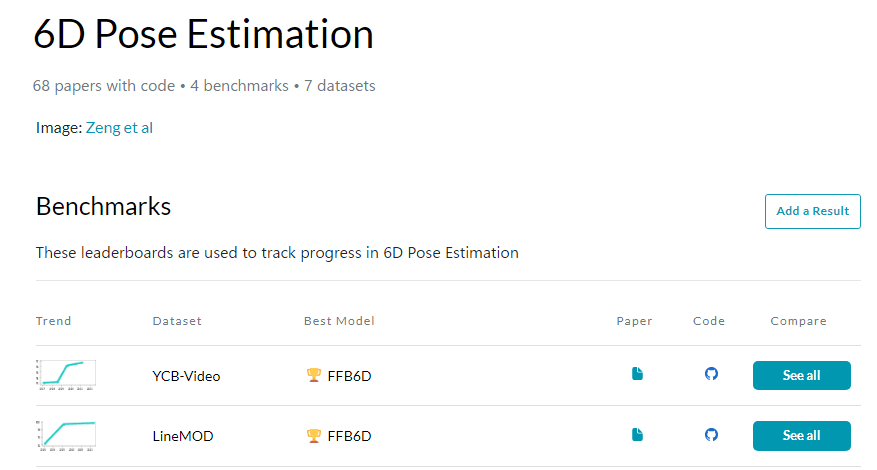Select FFB6D best model for YCB-Video
Image resolution: width=877 pixels, height=470 pixels.
click(349, 376)
